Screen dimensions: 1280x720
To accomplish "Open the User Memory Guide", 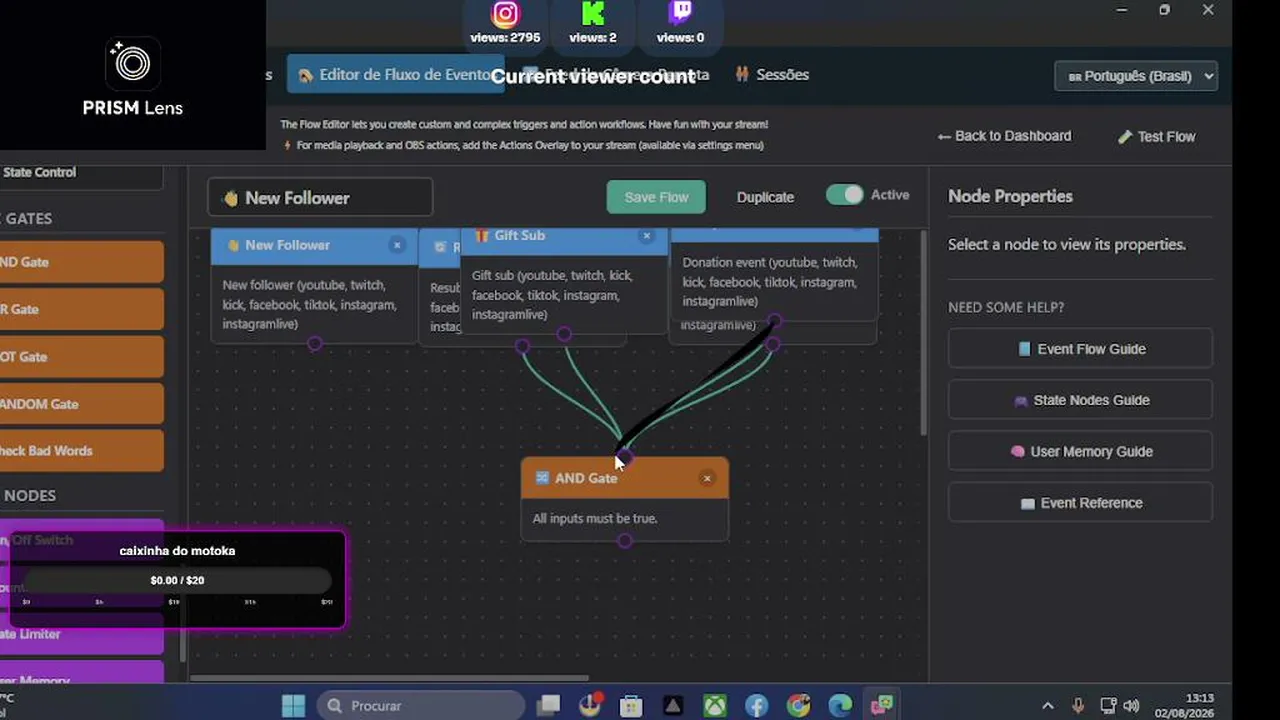I will [x=1080, y=451].
